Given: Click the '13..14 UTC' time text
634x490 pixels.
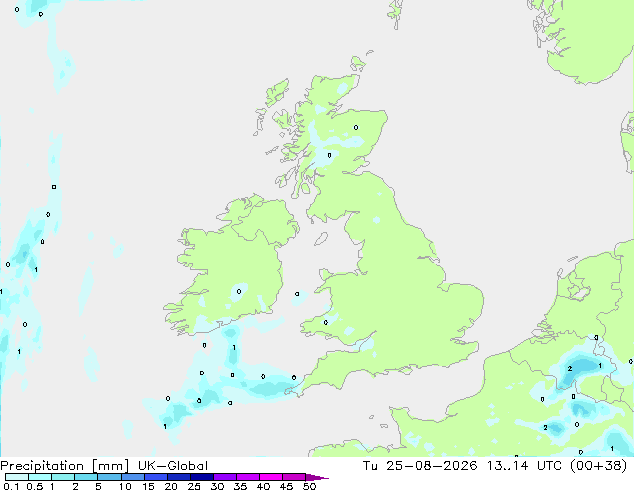Looking at the screenshot, I should coord(524,466).
